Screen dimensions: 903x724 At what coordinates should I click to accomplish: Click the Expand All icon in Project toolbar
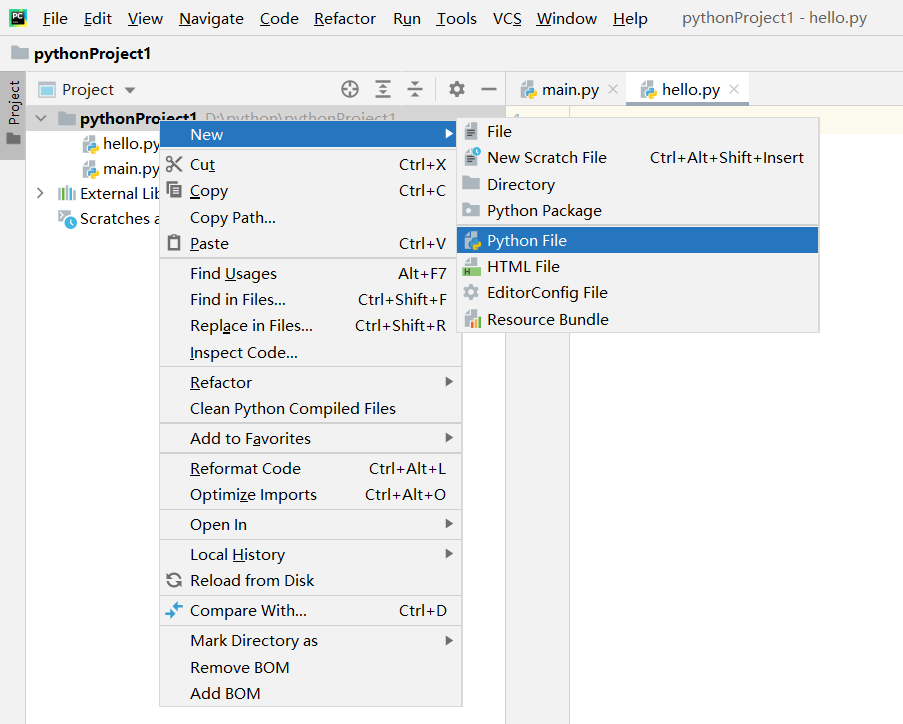click(383, 89)
